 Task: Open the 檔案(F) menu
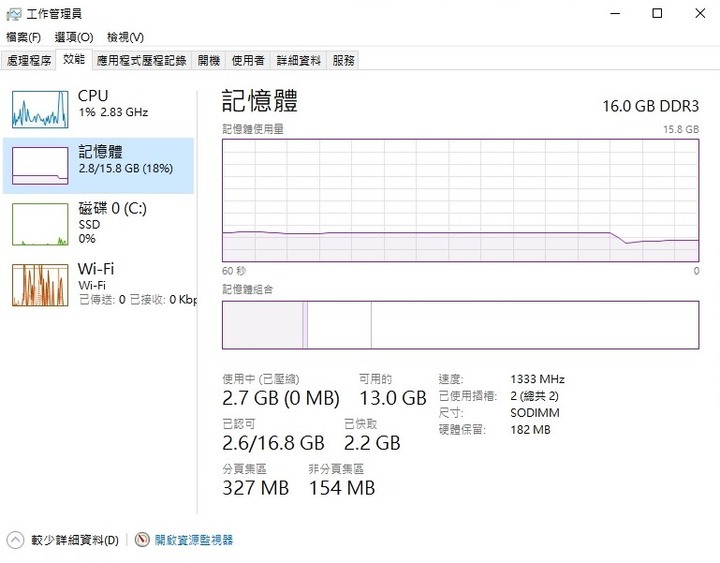[23, 37]
